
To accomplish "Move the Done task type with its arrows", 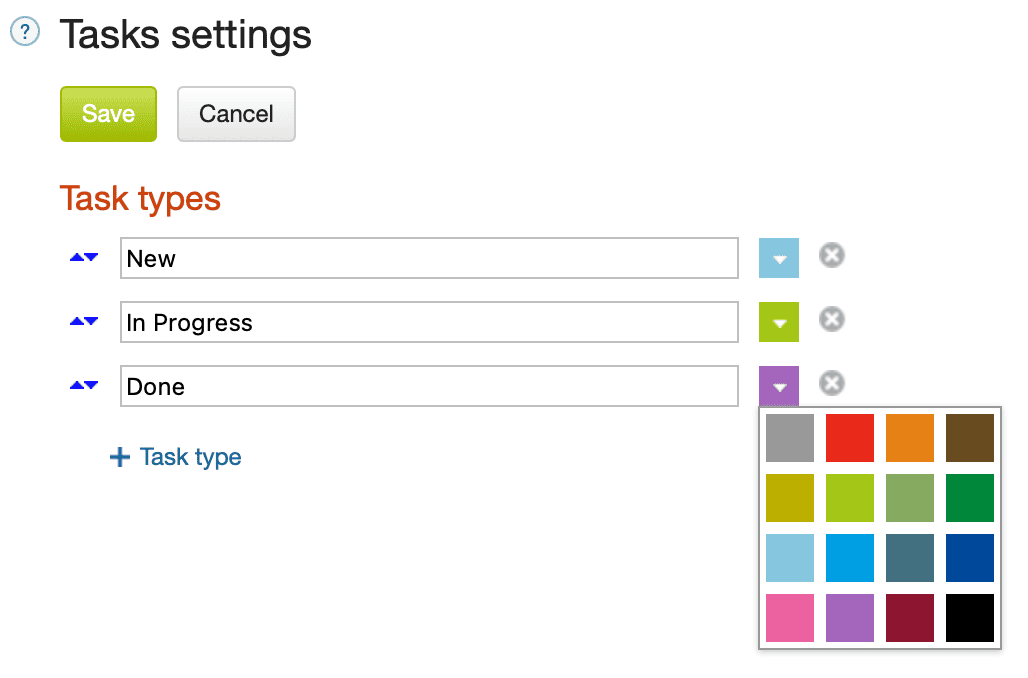I will click(83, 385).
